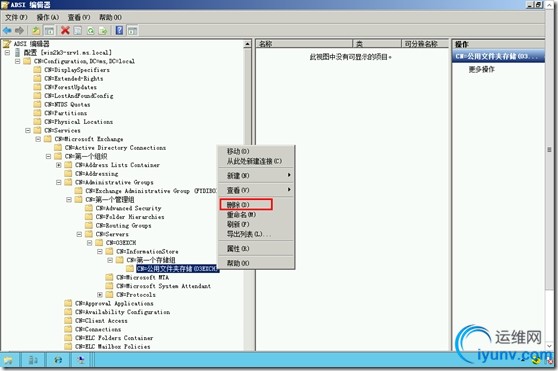
Task: Click the Refresh toolbar icon
Action: 91,31
